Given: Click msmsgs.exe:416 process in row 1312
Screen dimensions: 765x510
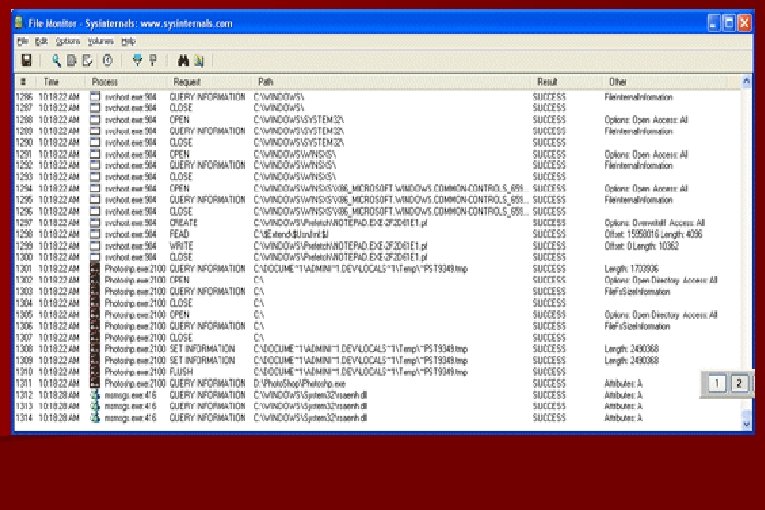Looking at the screenshot, I should 130,395.
